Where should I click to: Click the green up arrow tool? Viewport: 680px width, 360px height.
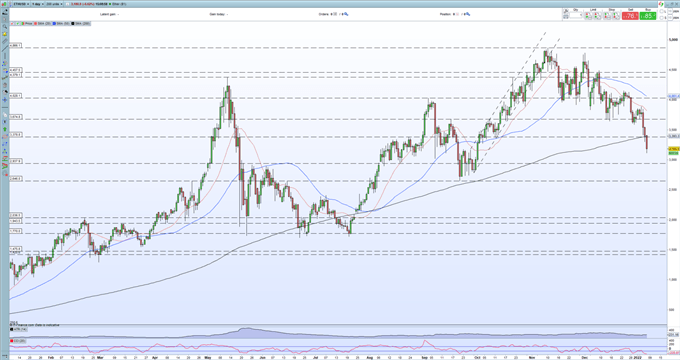pos(5,129)
